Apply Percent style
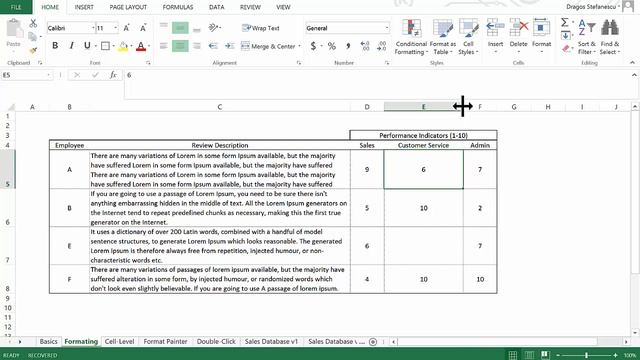Image resolution: width=640 pixels, height=360 pixels. click(x=332, y=46)
